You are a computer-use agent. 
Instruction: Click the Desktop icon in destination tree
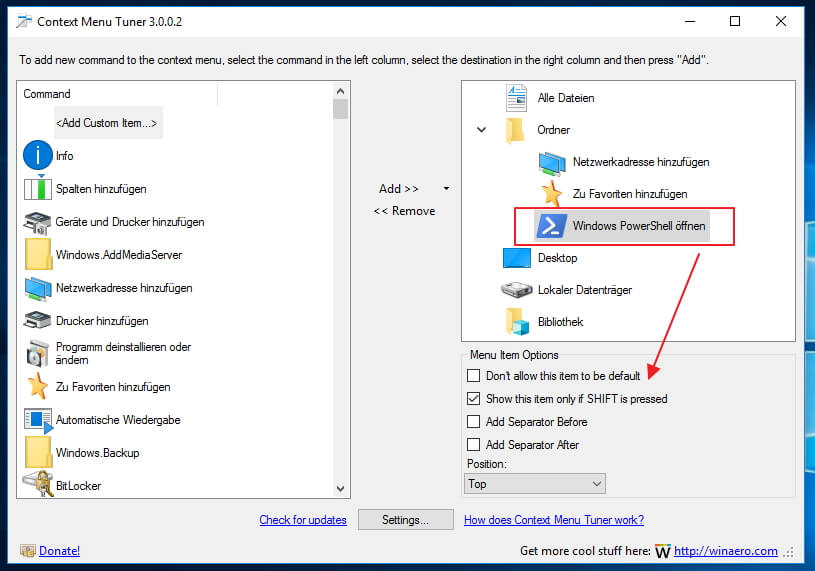tap(517, 258)
